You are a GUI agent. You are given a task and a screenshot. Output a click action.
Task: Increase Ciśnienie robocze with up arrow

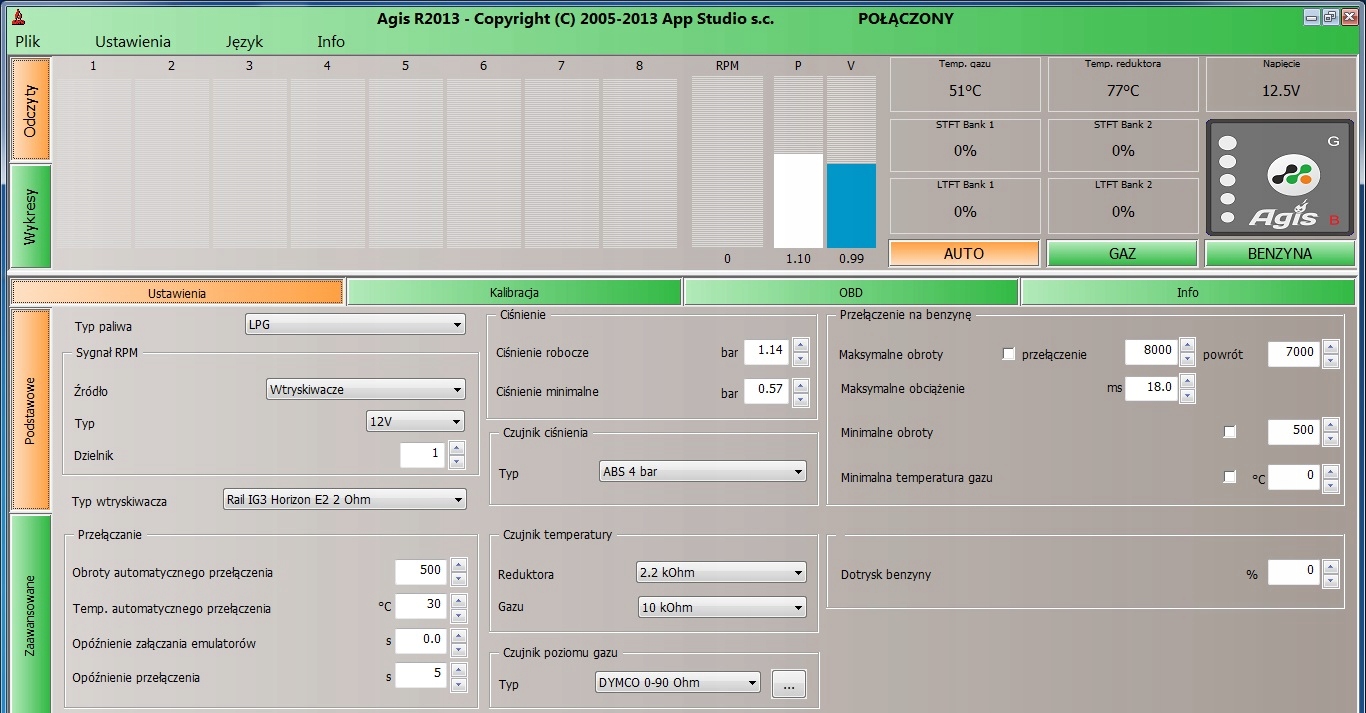click(800, 346)
